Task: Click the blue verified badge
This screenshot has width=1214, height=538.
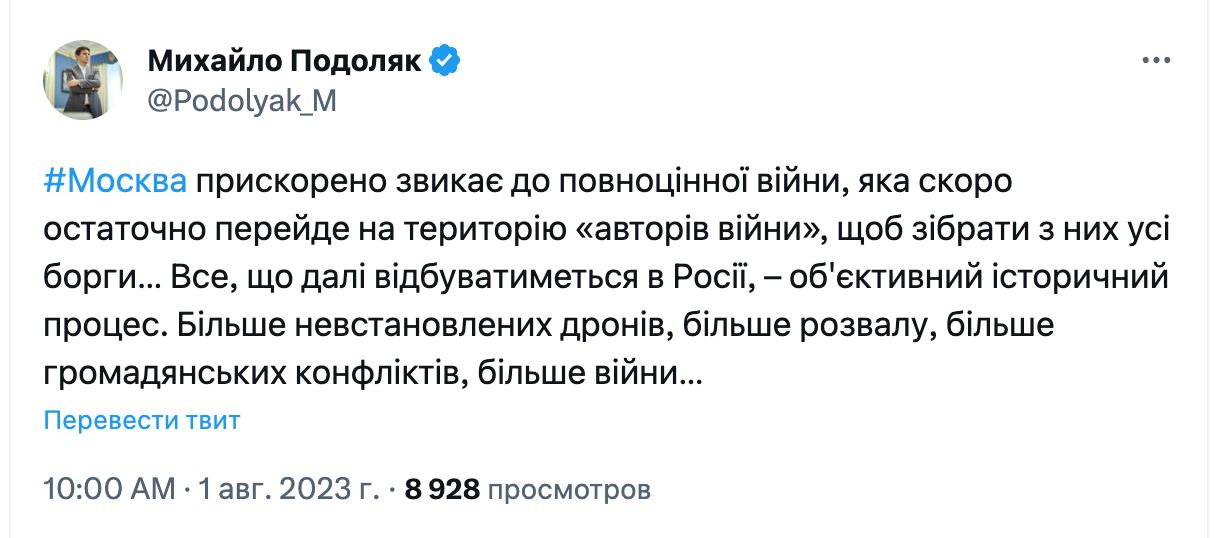Action: click(x=445, y=61)
